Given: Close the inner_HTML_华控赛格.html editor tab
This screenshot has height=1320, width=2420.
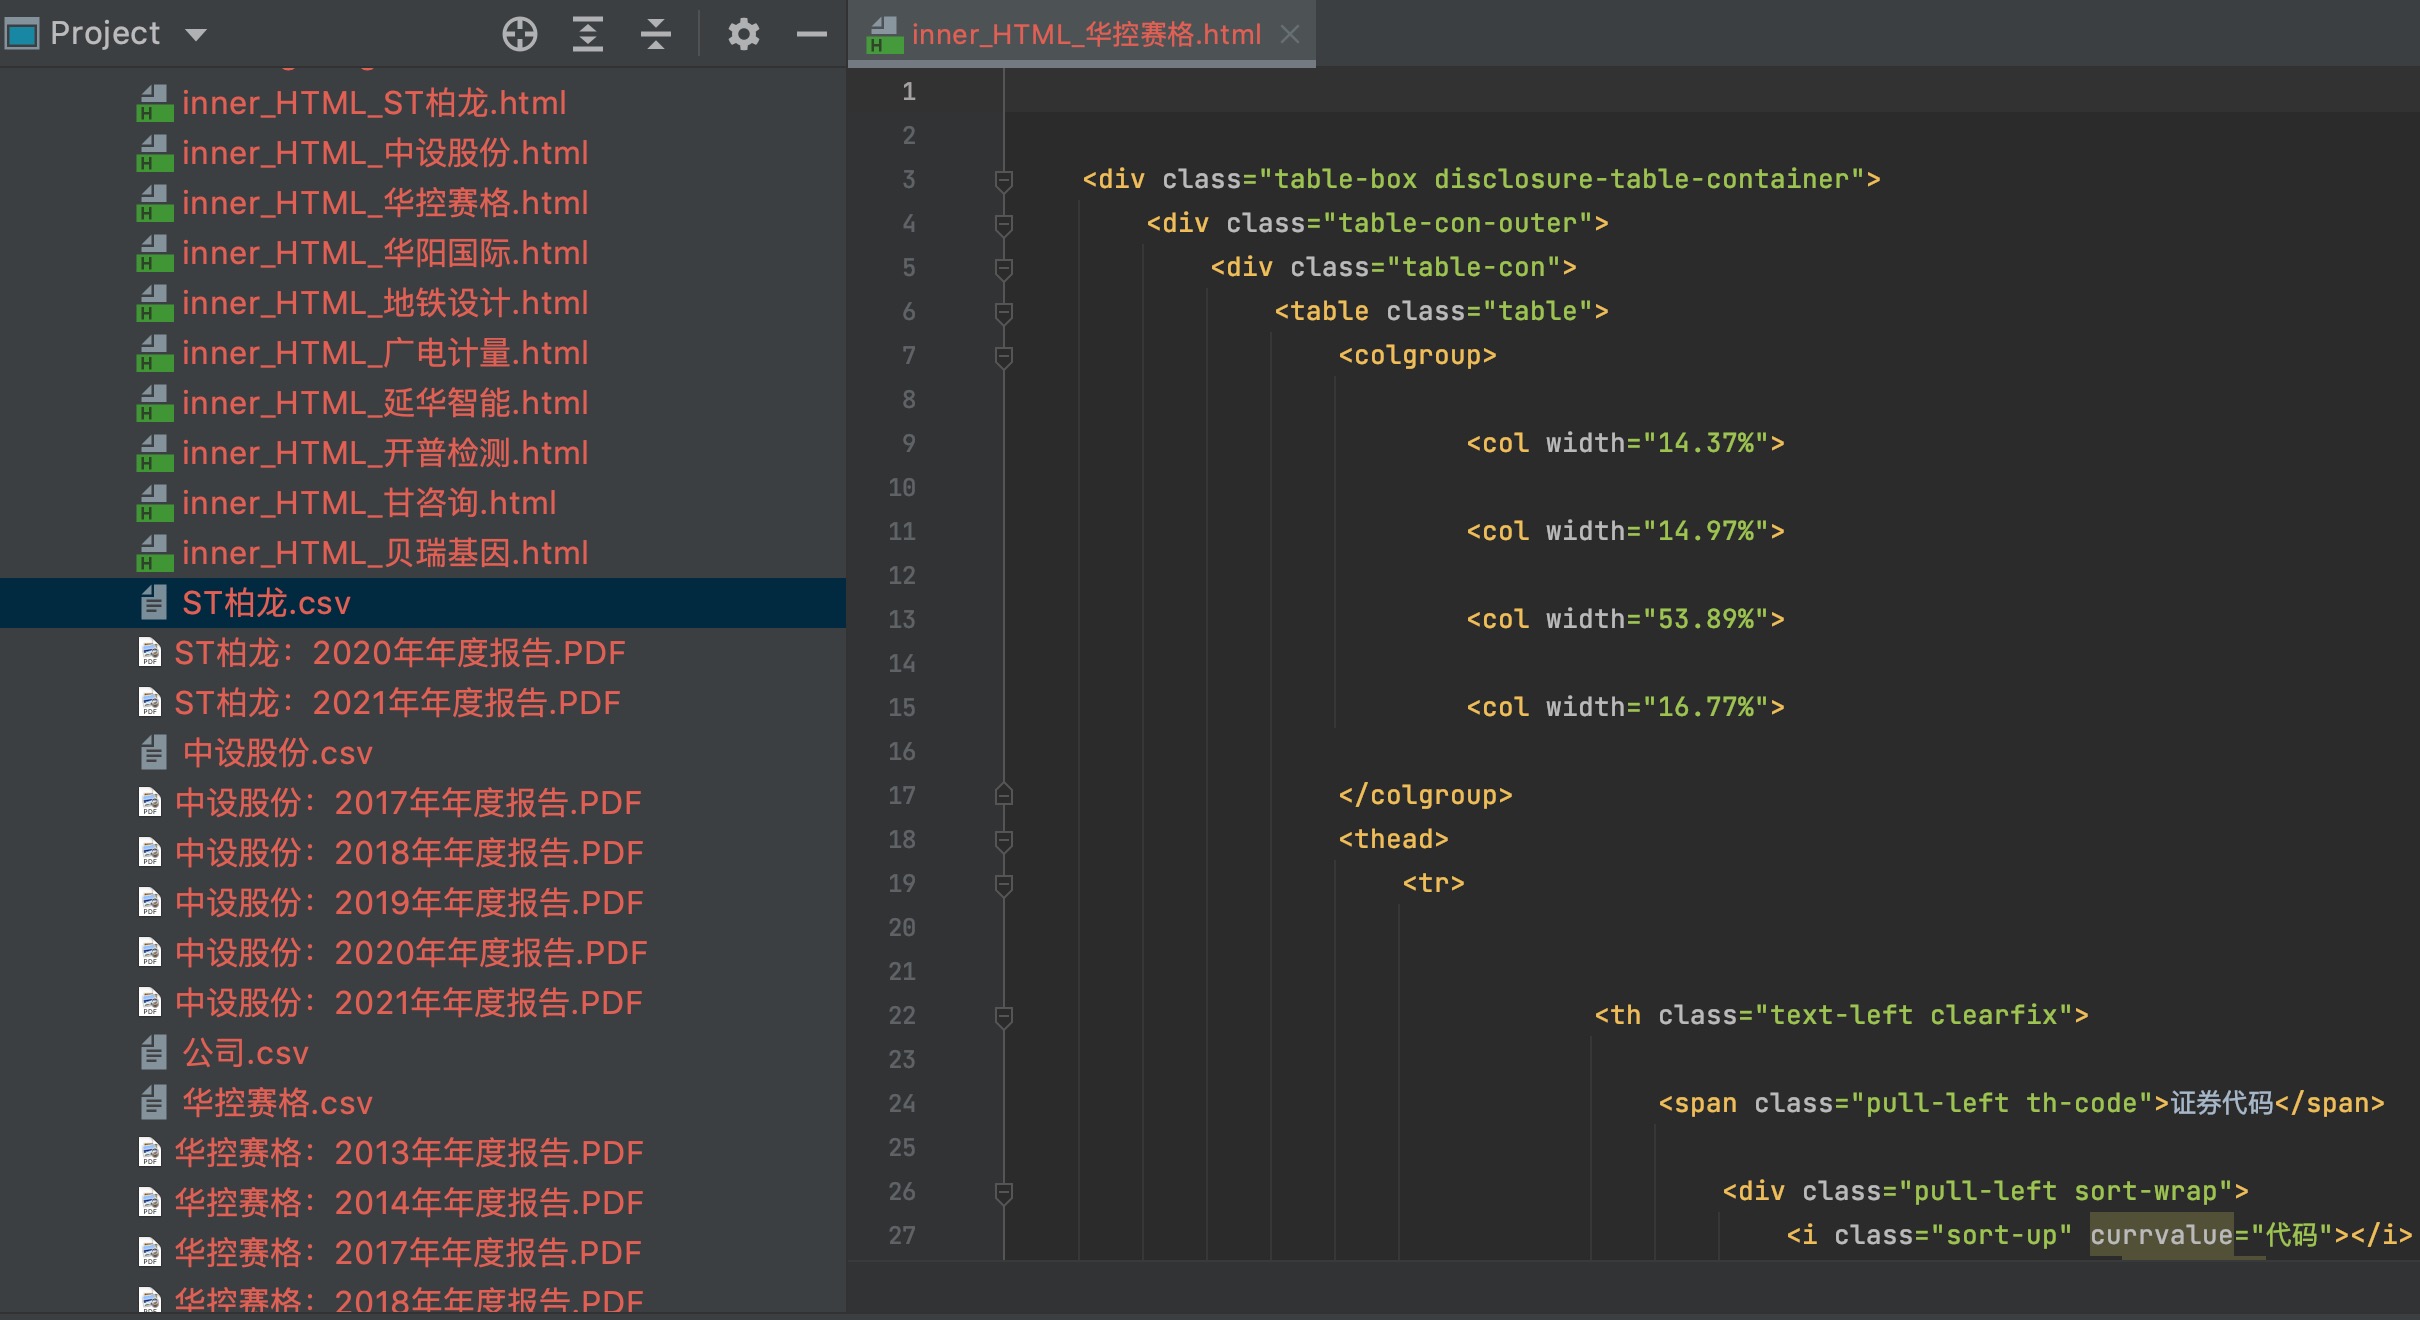Looking at the screenshot, I should (1290, 35).
